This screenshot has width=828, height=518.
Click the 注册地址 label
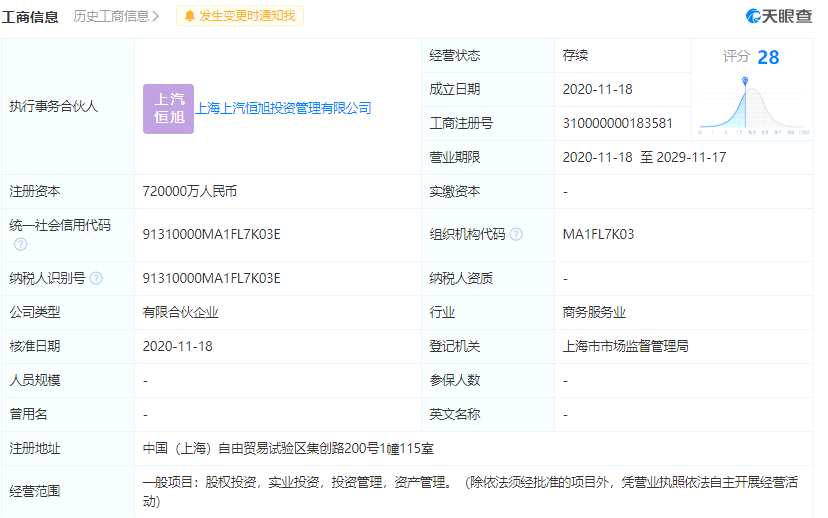tap(34, 448)
